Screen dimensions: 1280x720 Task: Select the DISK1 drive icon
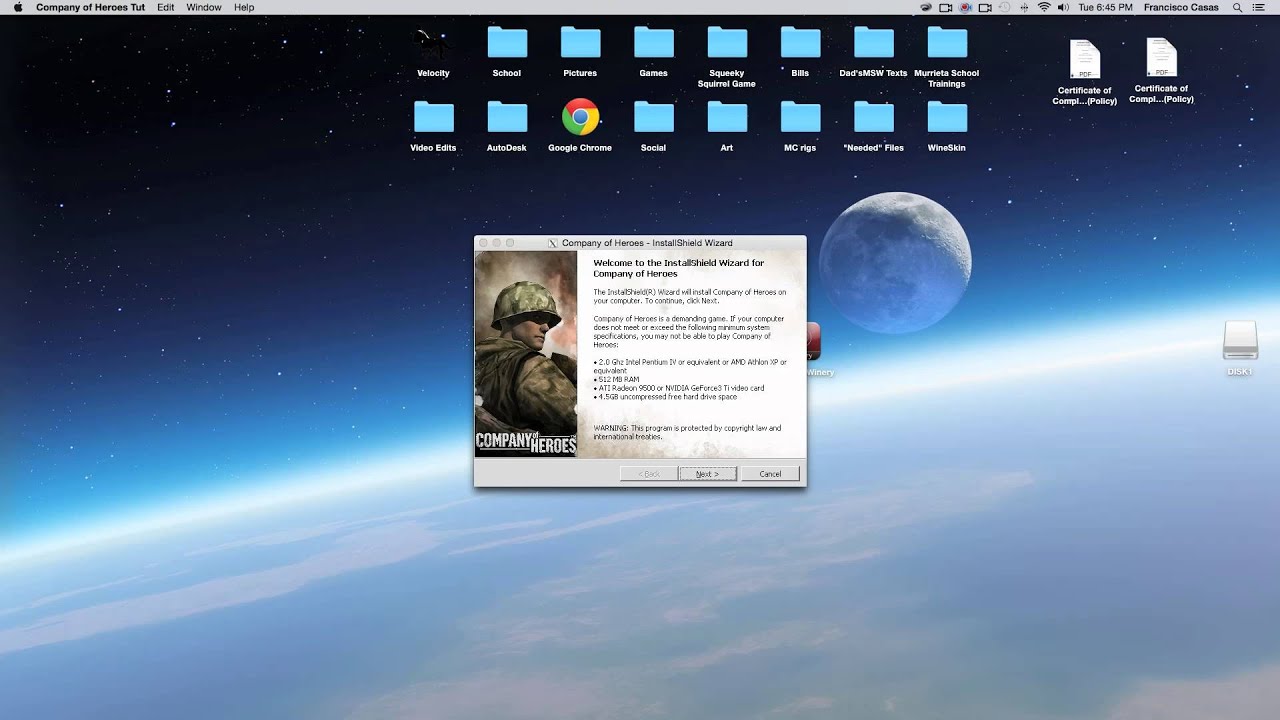pyautogui.click(x=1240, y=342)
